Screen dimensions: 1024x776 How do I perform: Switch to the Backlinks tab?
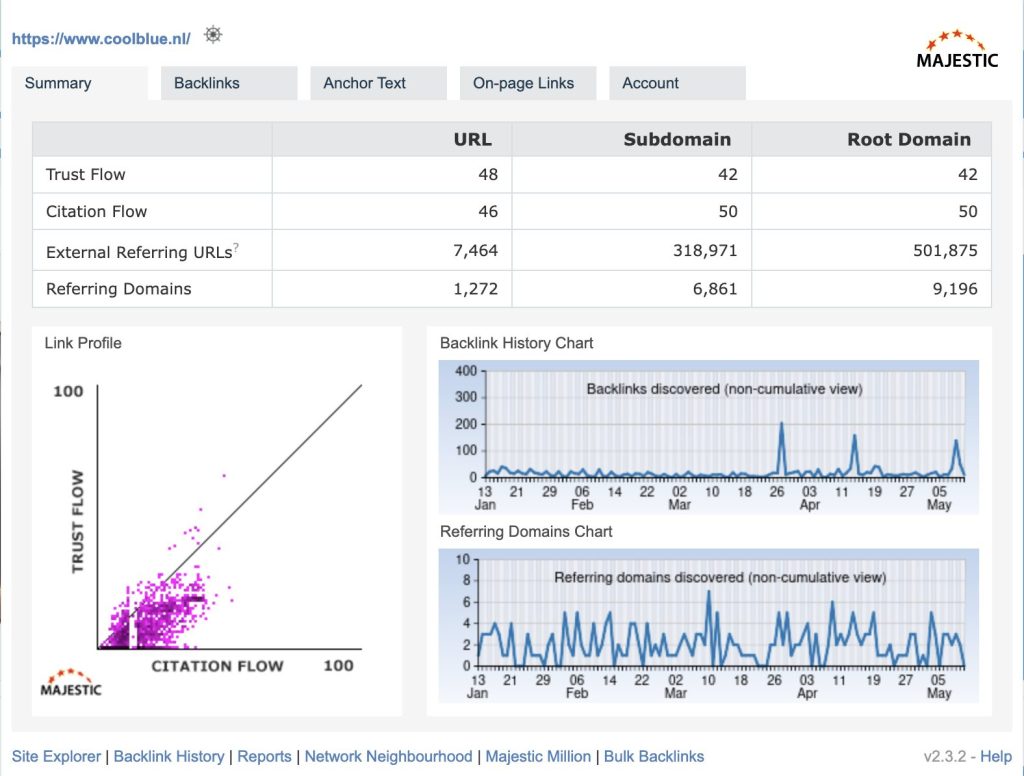229,83
